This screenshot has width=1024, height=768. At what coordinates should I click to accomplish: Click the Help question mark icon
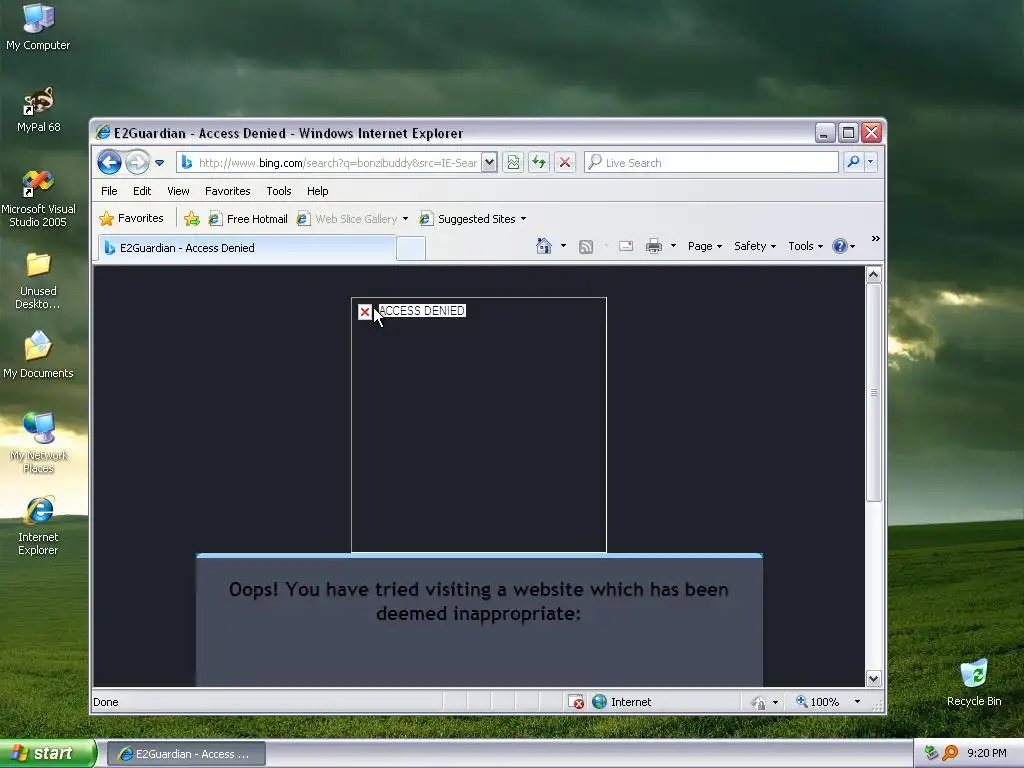pyautogui.click(x=840, y=246)
